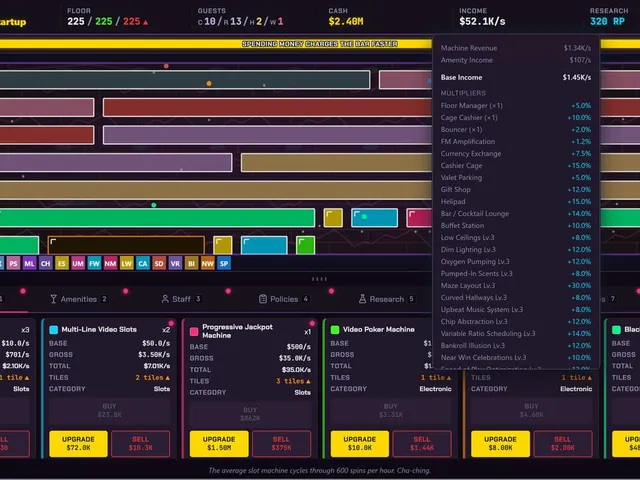The height and width of the screenshot is (480, 640).
Task: Click the cocktail glass Amenities icon
Action: click(53, 299)
